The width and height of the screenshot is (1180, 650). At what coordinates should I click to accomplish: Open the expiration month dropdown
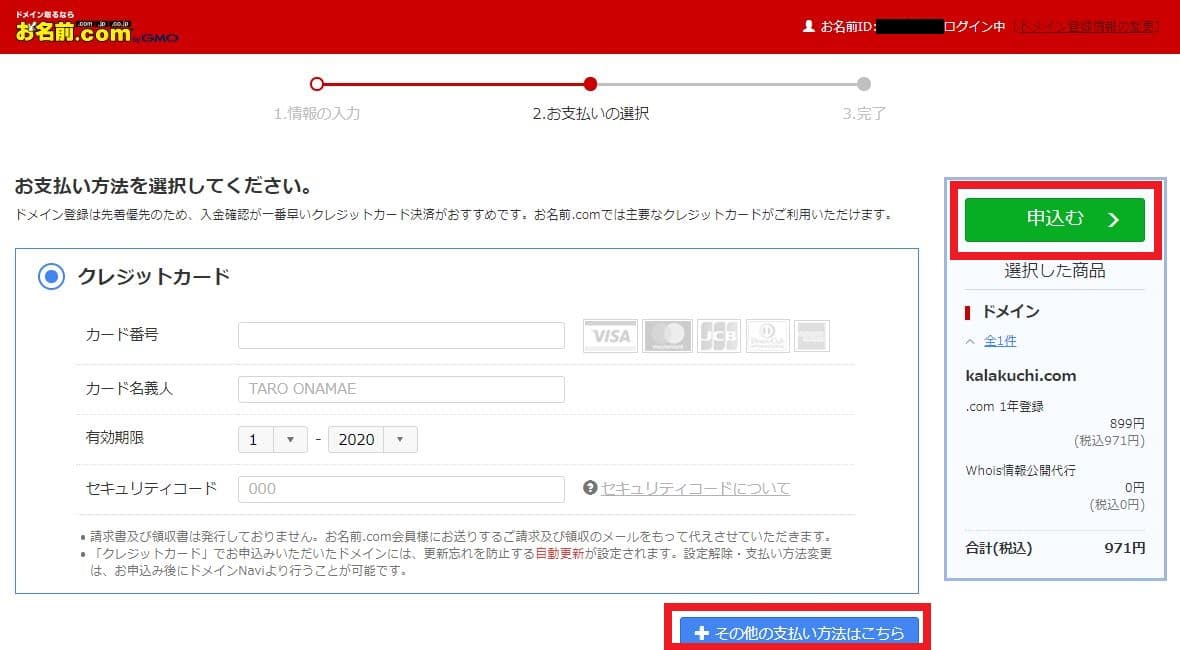[x=271, y=440]
